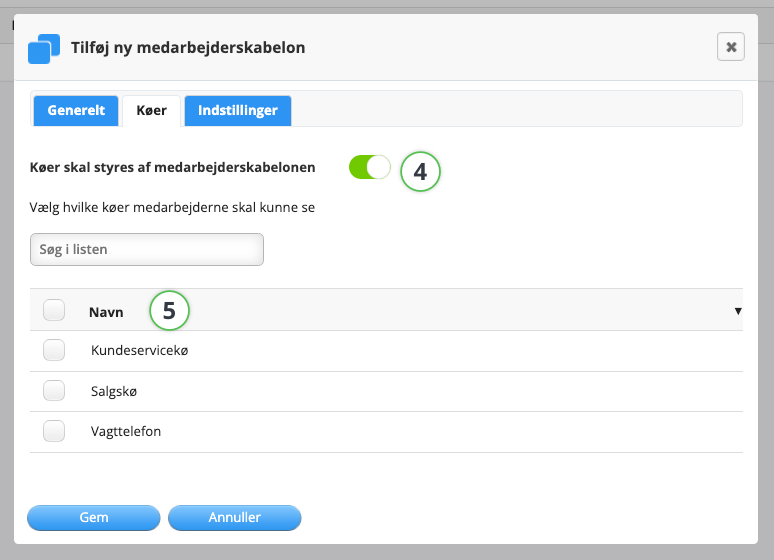This screenshot has width=774, height=560.
Task: Tick the select-all checkbox beside Navn
Action: coord(54,310)
